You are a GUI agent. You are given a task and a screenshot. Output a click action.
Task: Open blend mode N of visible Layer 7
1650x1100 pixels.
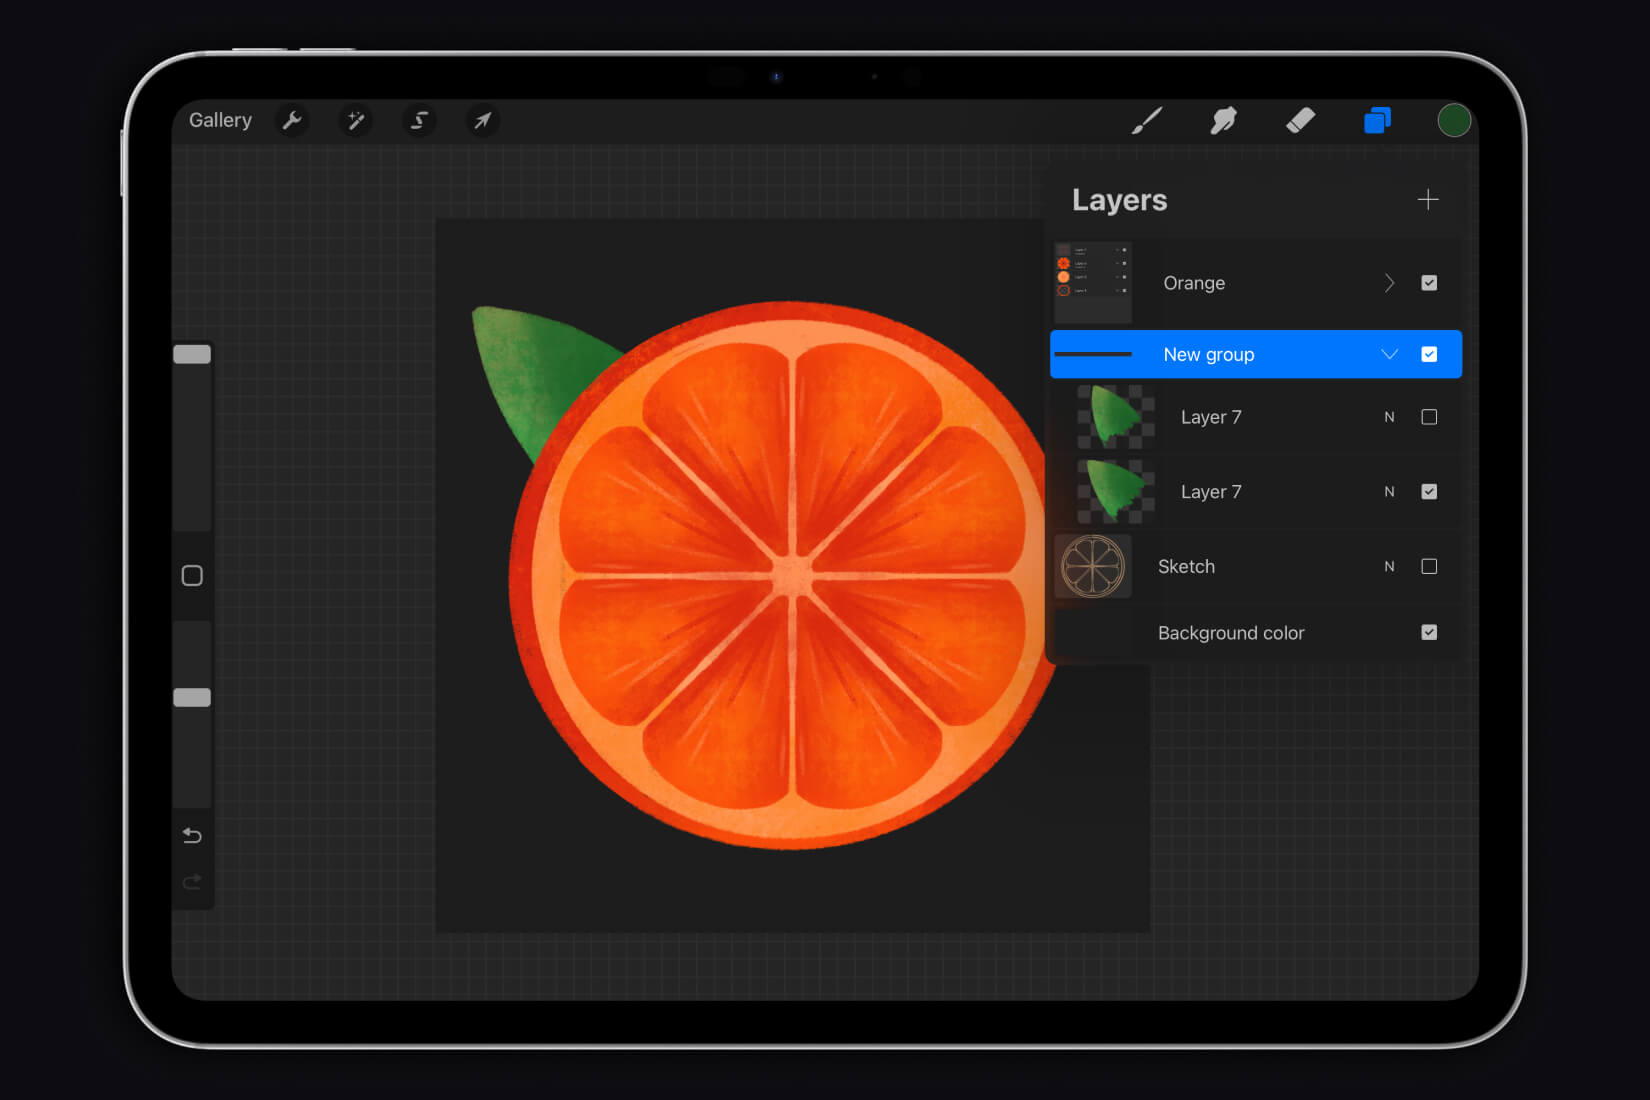click(x=1389, y=491)
